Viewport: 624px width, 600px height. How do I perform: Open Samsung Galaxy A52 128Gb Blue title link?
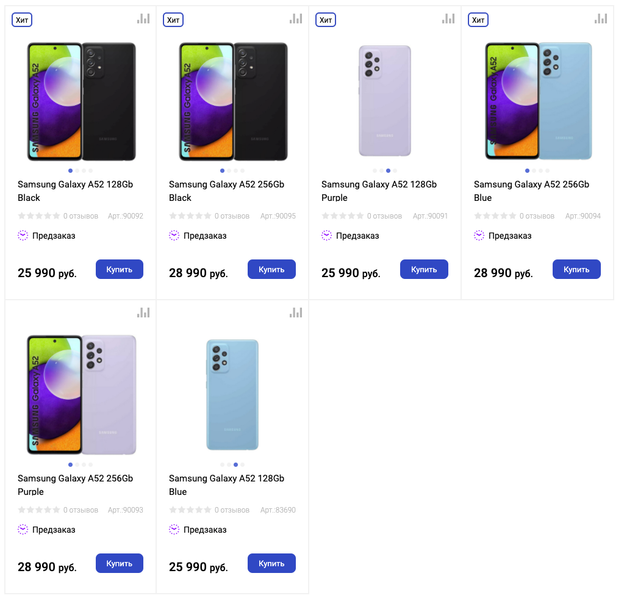point(226,485)
